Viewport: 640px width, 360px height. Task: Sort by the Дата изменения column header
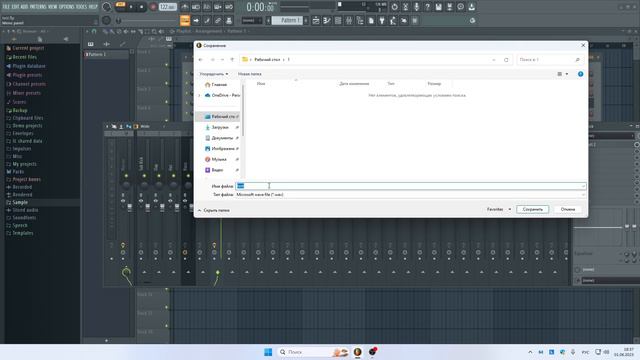354,84
